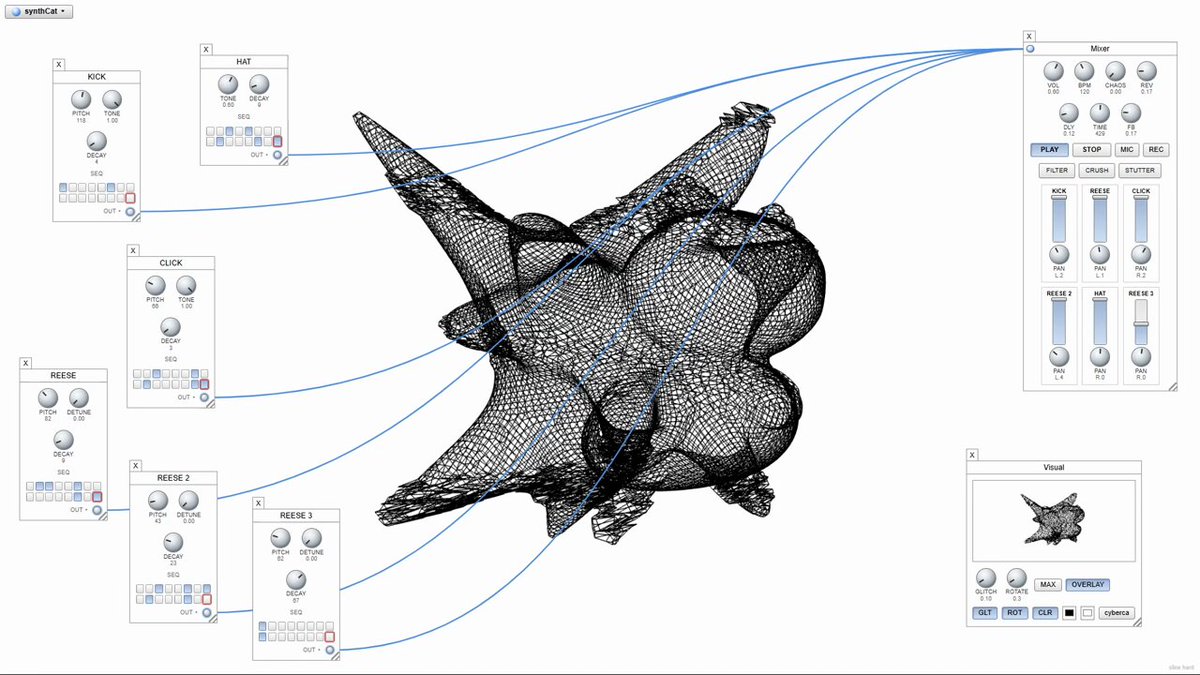Click the KICK PITCH knob
This screenshot has width=1200, height=675.
[x=81, y=99]
